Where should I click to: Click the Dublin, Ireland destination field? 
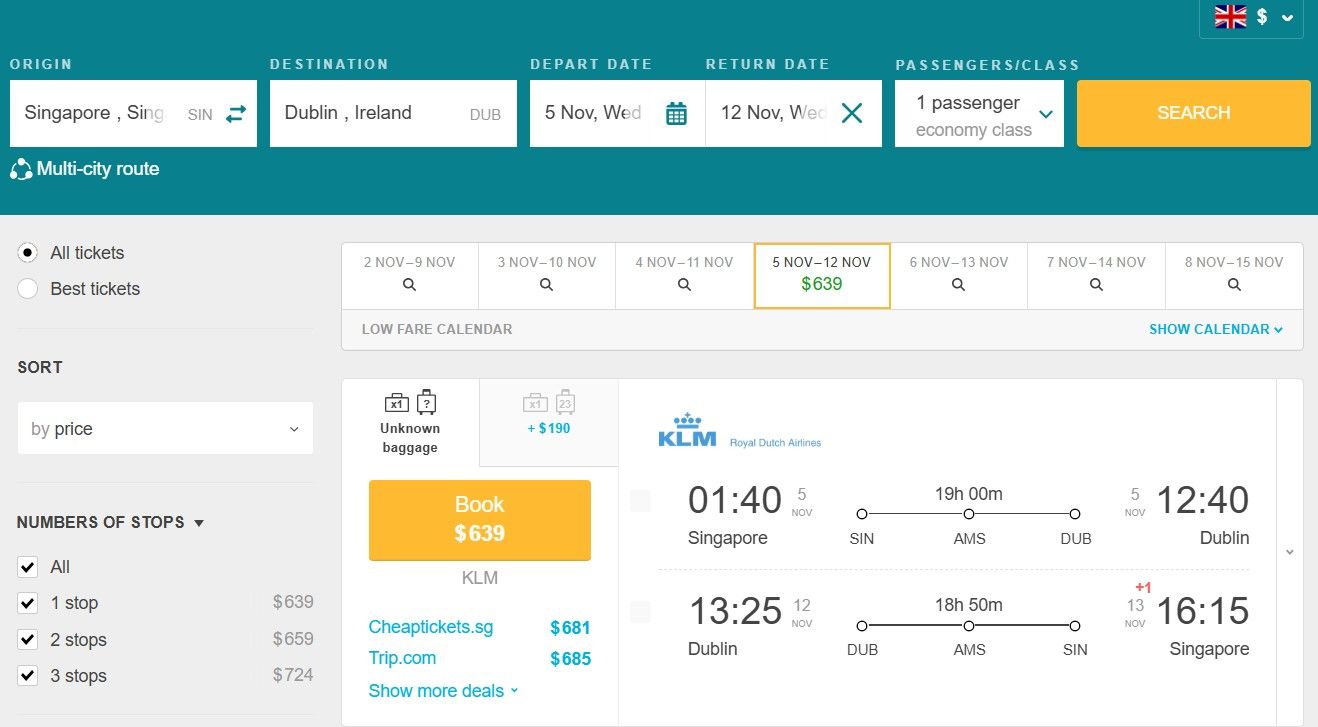pos(393,113)
